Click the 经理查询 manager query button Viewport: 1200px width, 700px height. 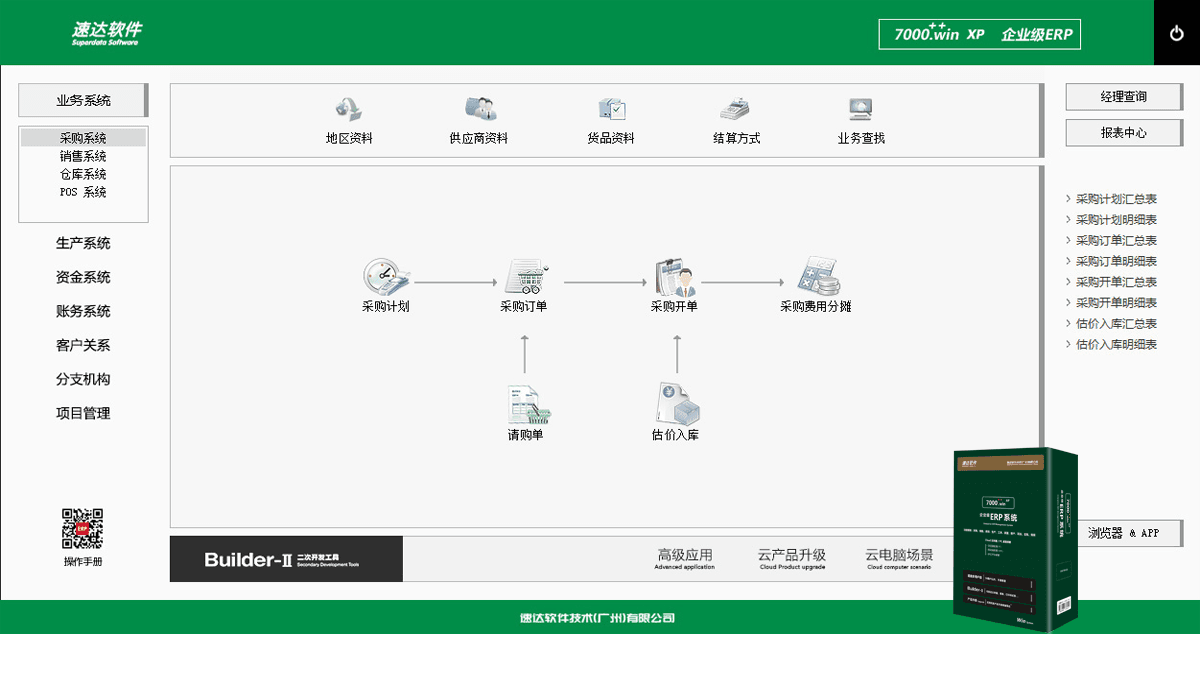coord(1123,97)
